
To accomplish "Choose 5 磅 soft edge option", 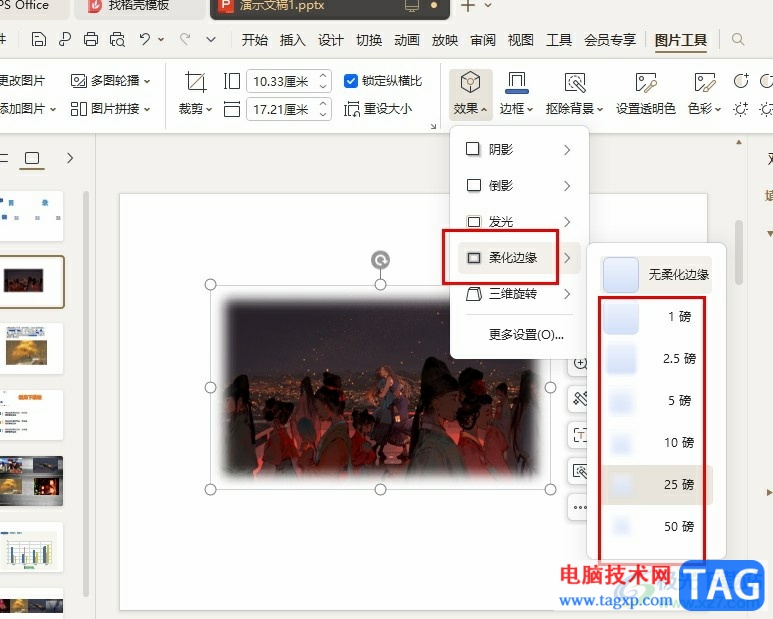I will pyautogui.click(x=656, y=401).
